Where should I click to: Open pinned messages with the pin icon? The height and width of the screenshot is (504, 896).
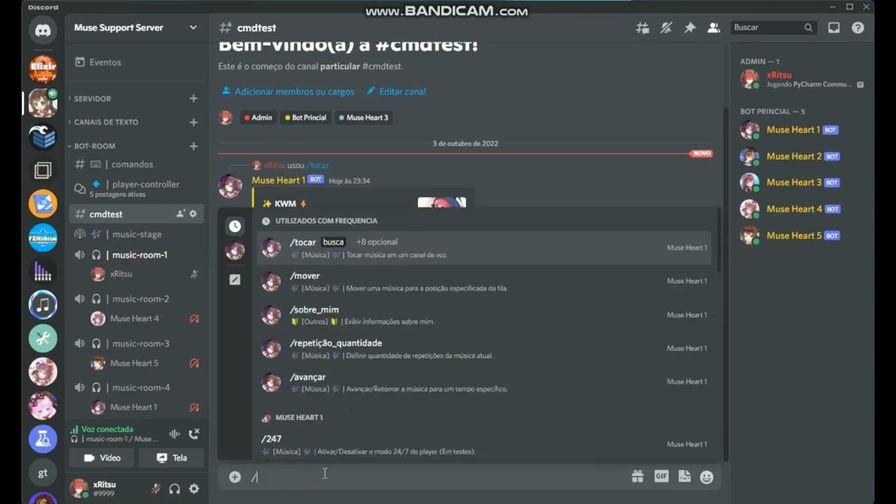pos(690,27)
